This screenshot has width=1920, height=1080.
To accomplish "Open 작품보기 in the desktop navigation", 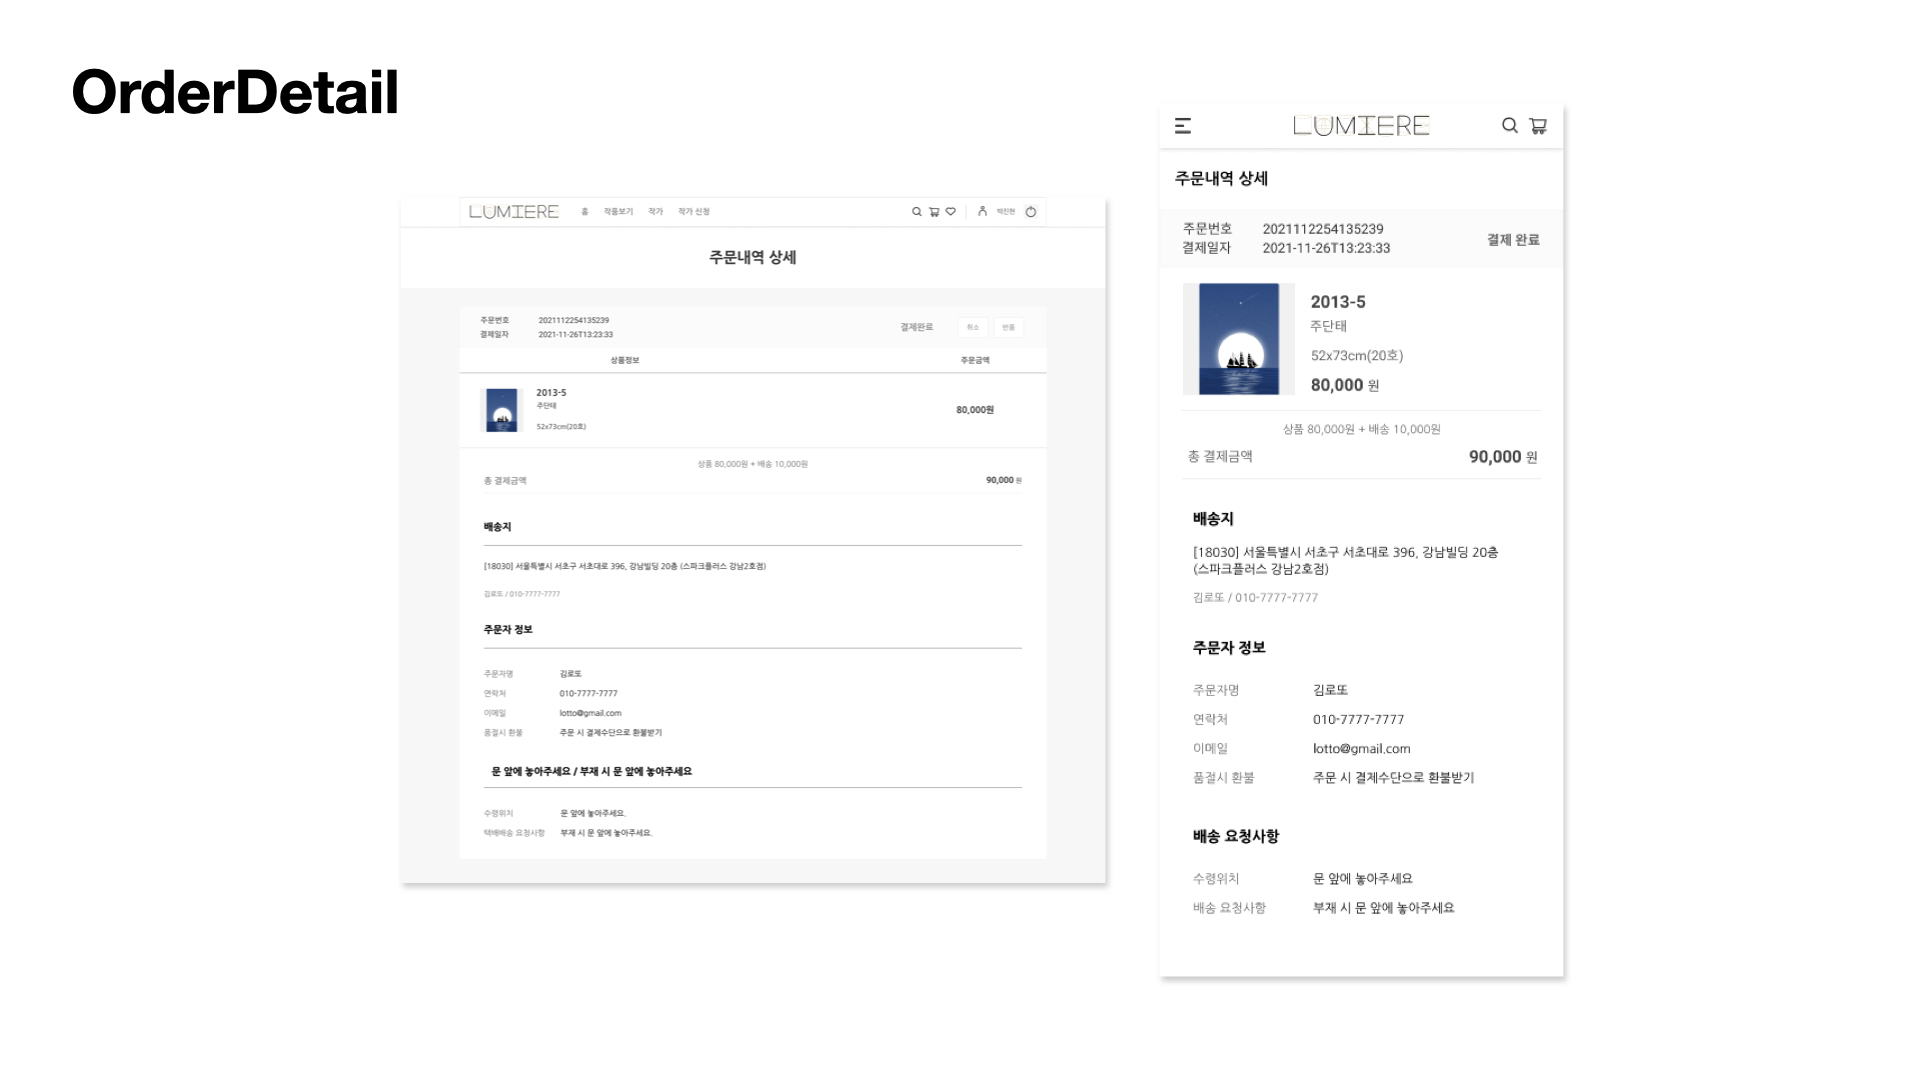I will [x=618, y=212].
